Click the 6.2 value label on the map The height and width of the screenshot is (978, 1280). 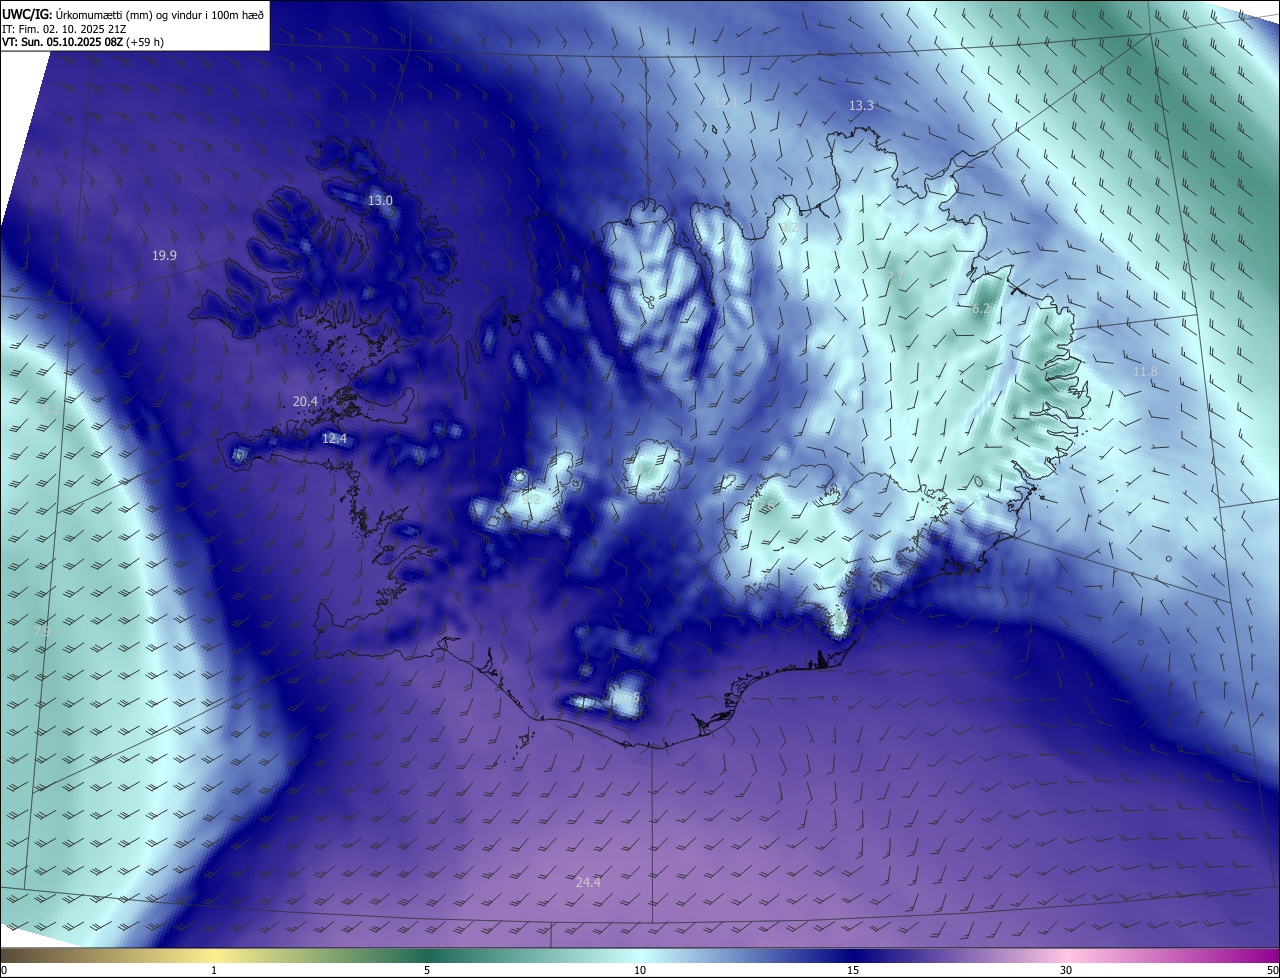(x=981, y=309)
